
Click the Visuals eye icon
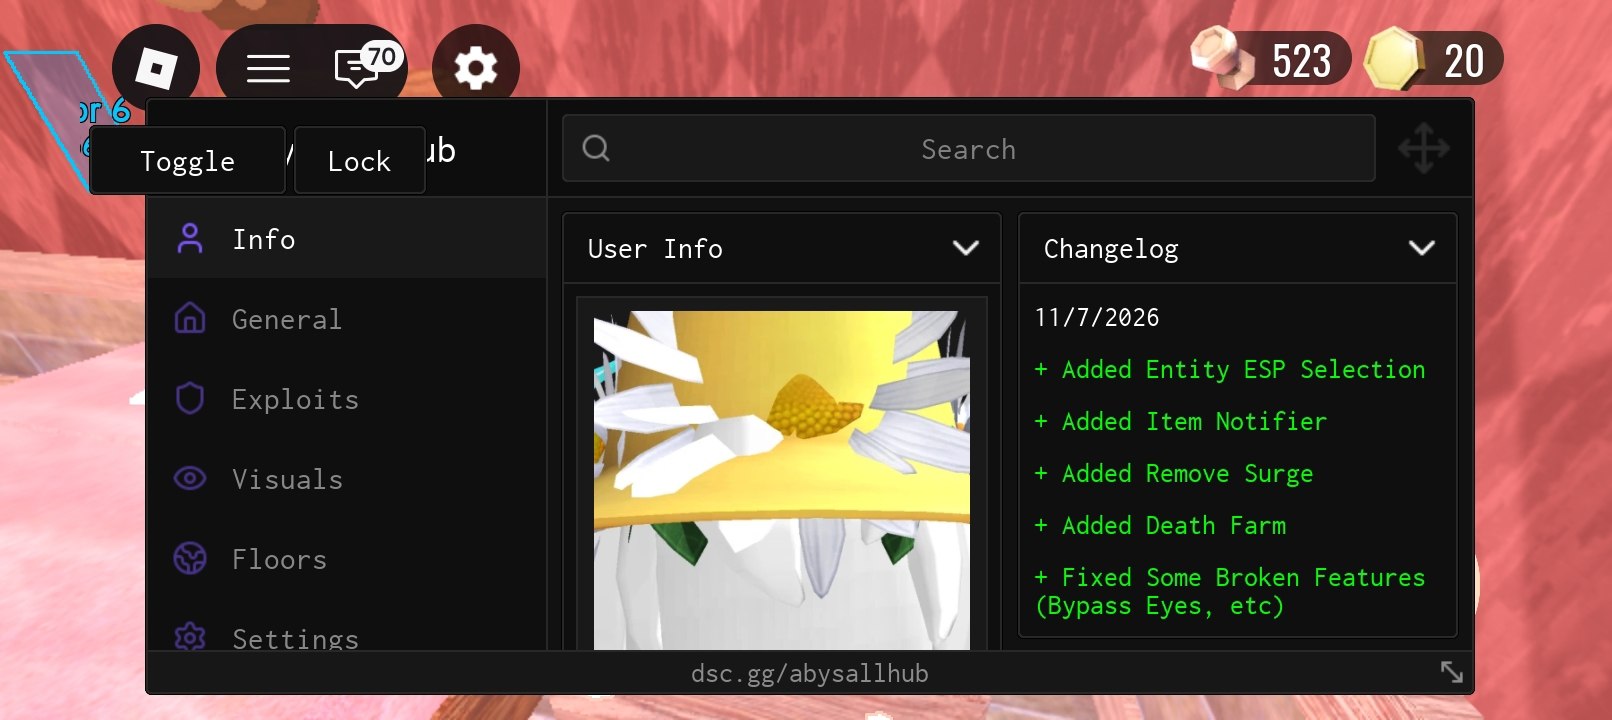click(190, 479)
